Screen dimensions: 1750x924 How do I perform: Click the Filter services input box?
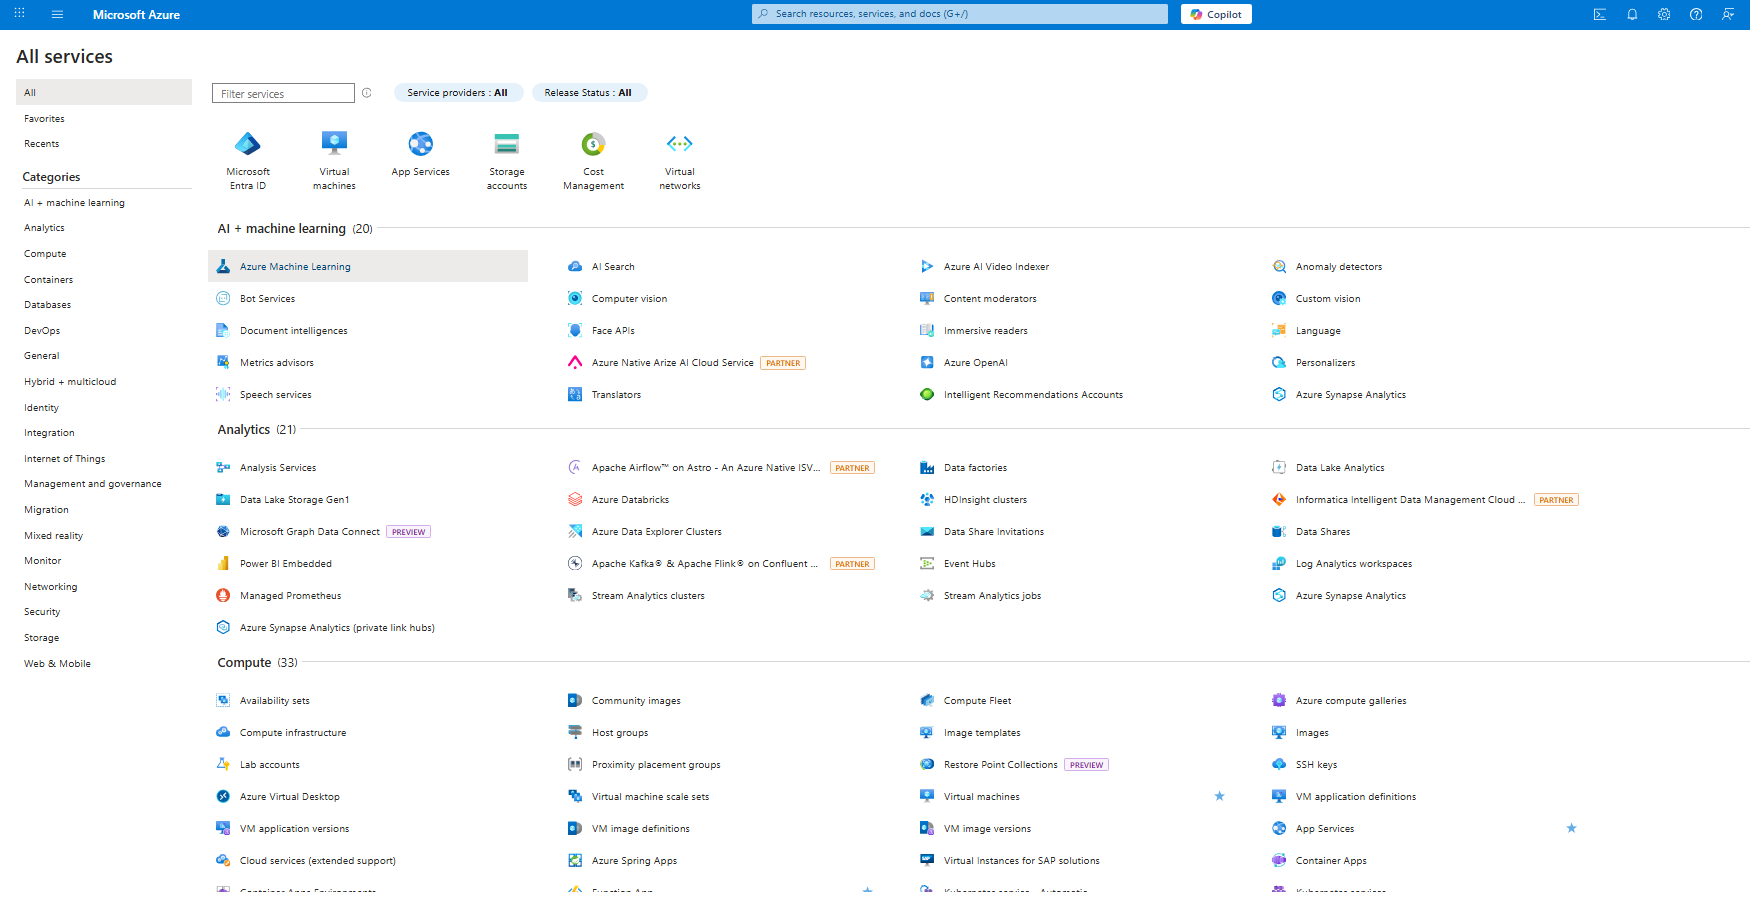pos(283,94)
